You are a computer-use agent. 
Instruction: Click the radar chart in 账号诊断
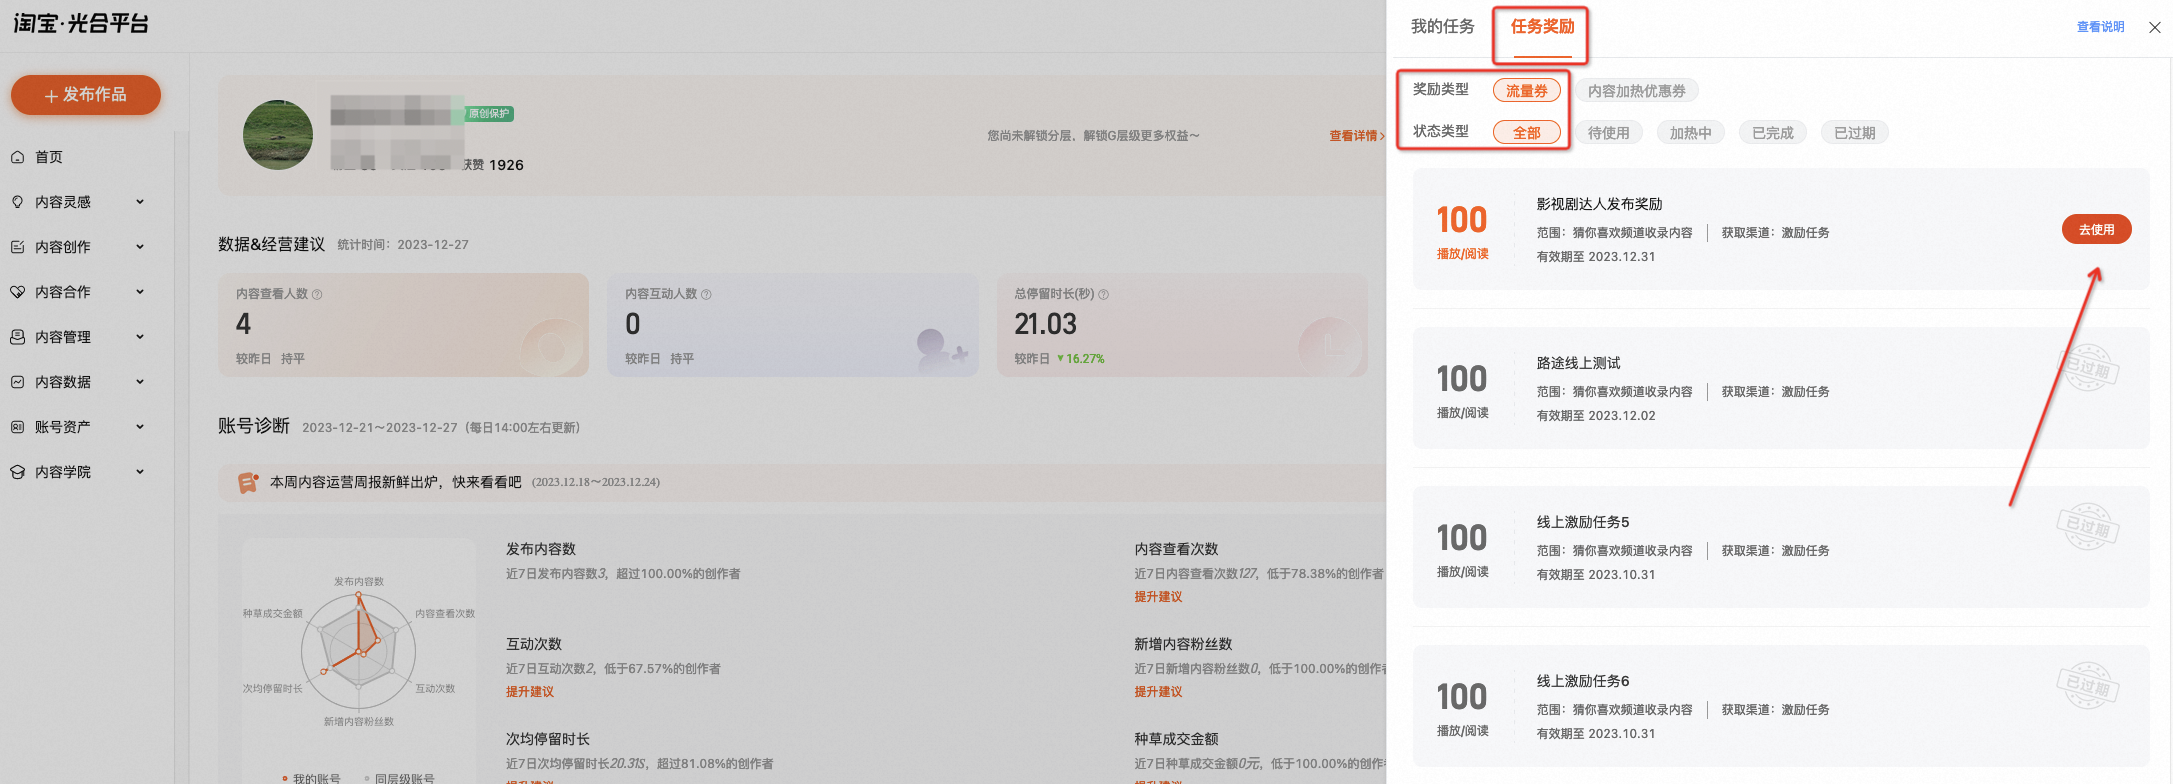tap(358, 650)
